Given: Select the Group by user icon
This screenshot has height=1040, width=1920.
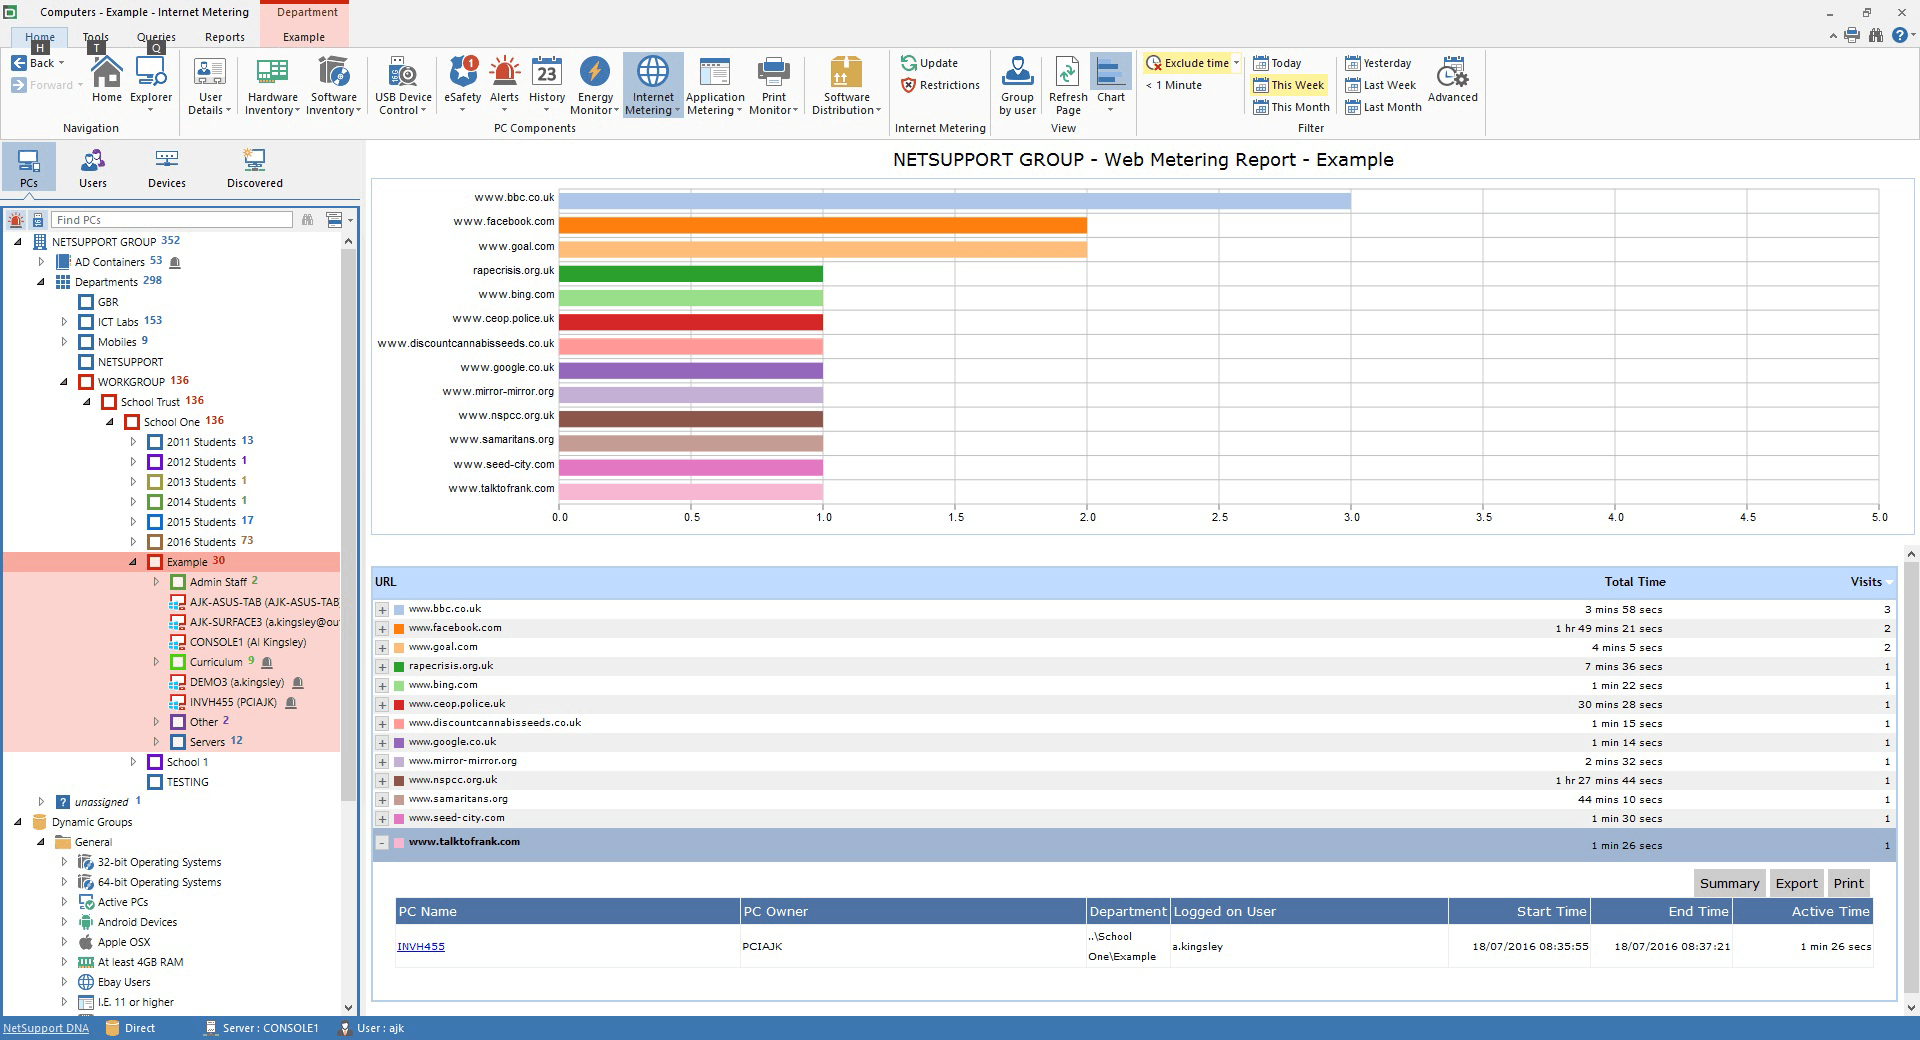Looking at the screenshot, I should (1017, 84).
